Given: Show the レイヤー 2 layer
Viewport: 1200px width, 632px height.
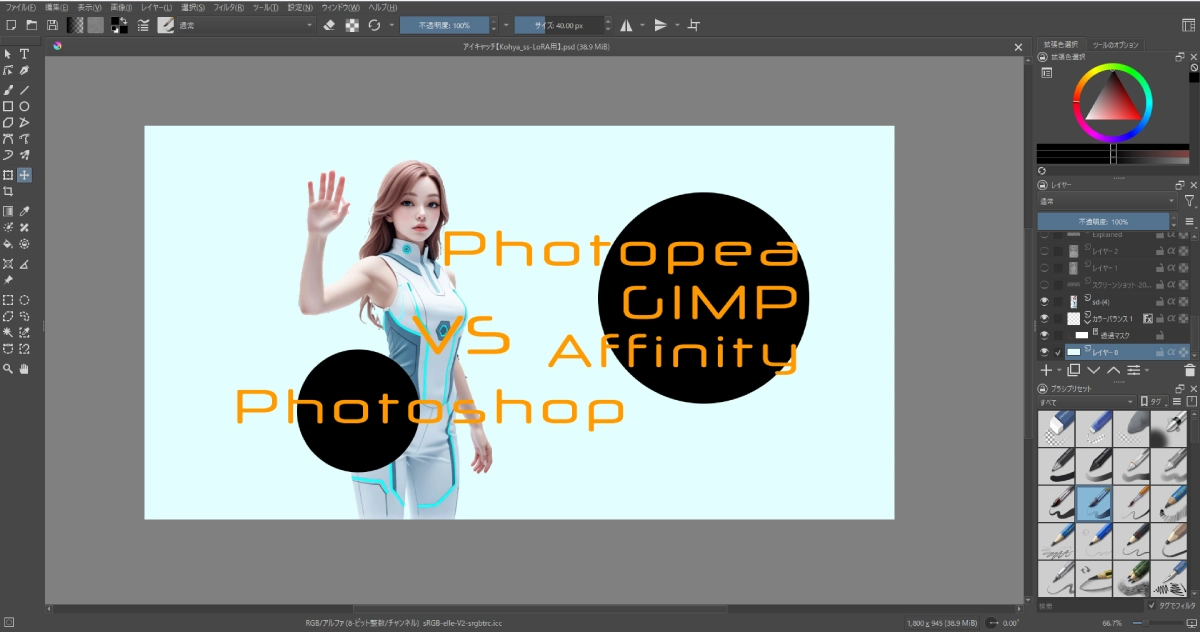Looking at the screenshot, I should tap(1044, 251).
